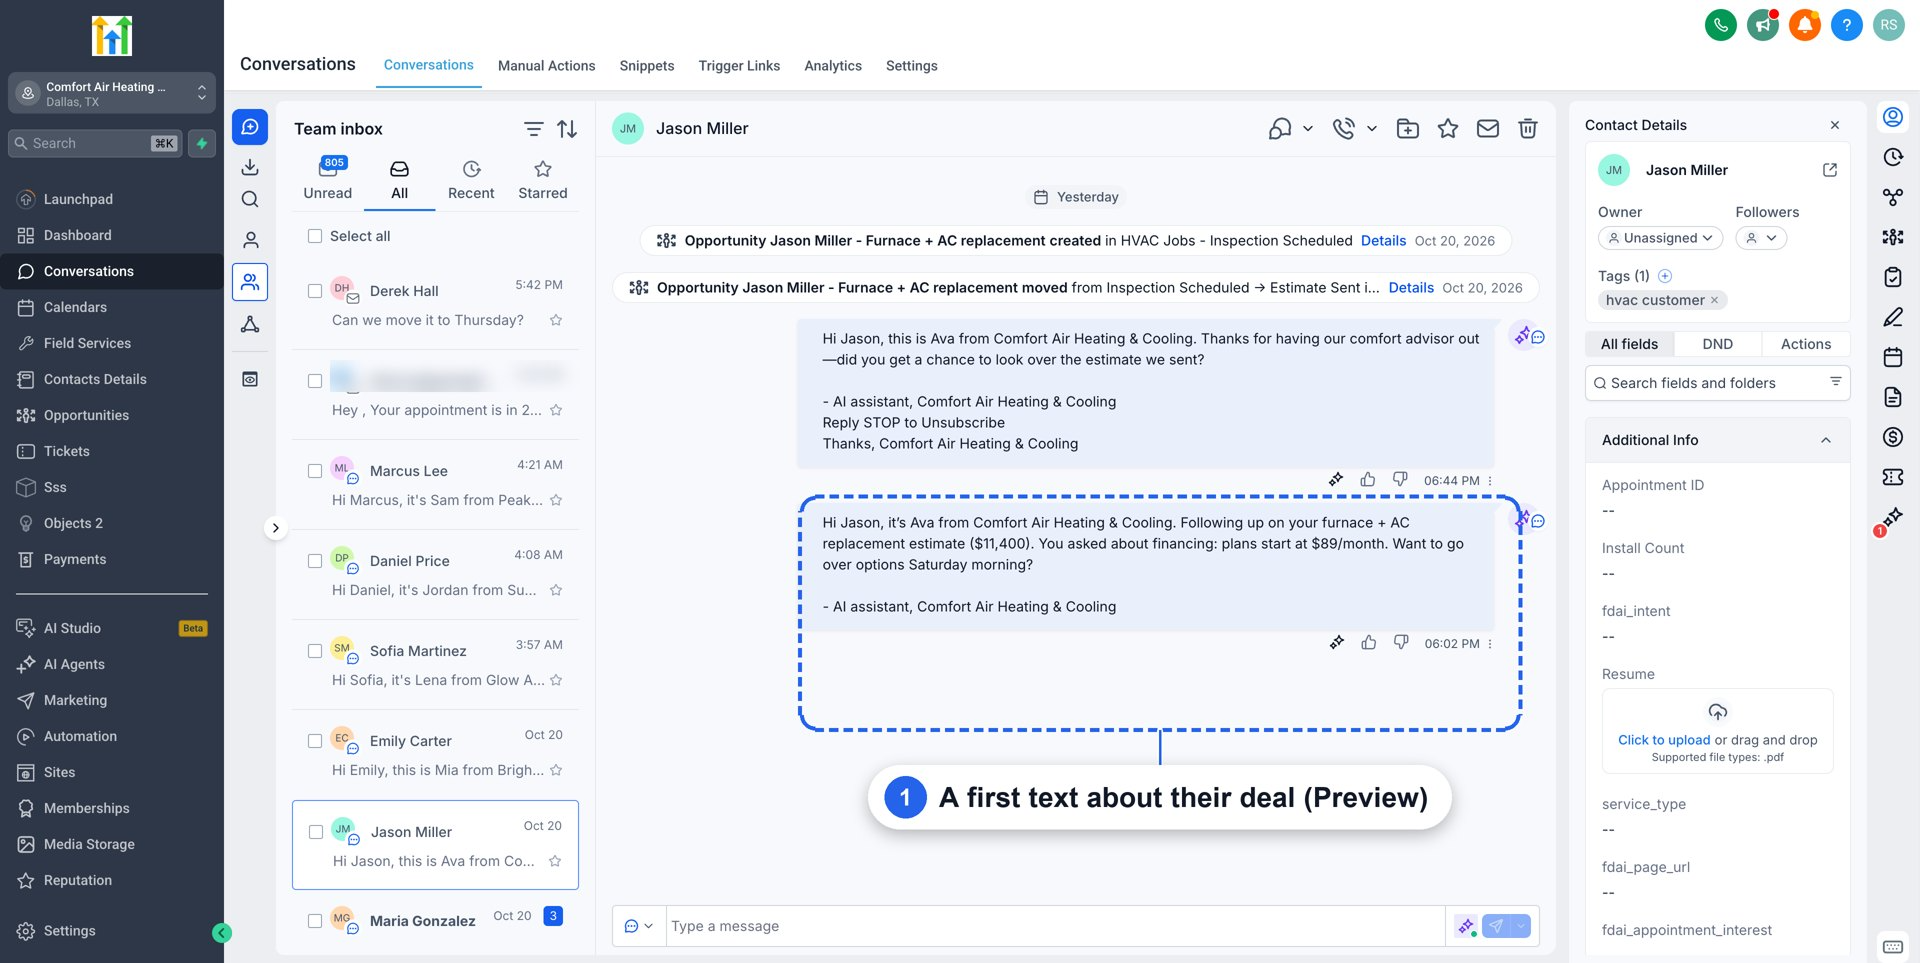This screenshot has width=1920, height=963.
Task: Delete conversation with the trash icon
Action: coord(1527,128)
